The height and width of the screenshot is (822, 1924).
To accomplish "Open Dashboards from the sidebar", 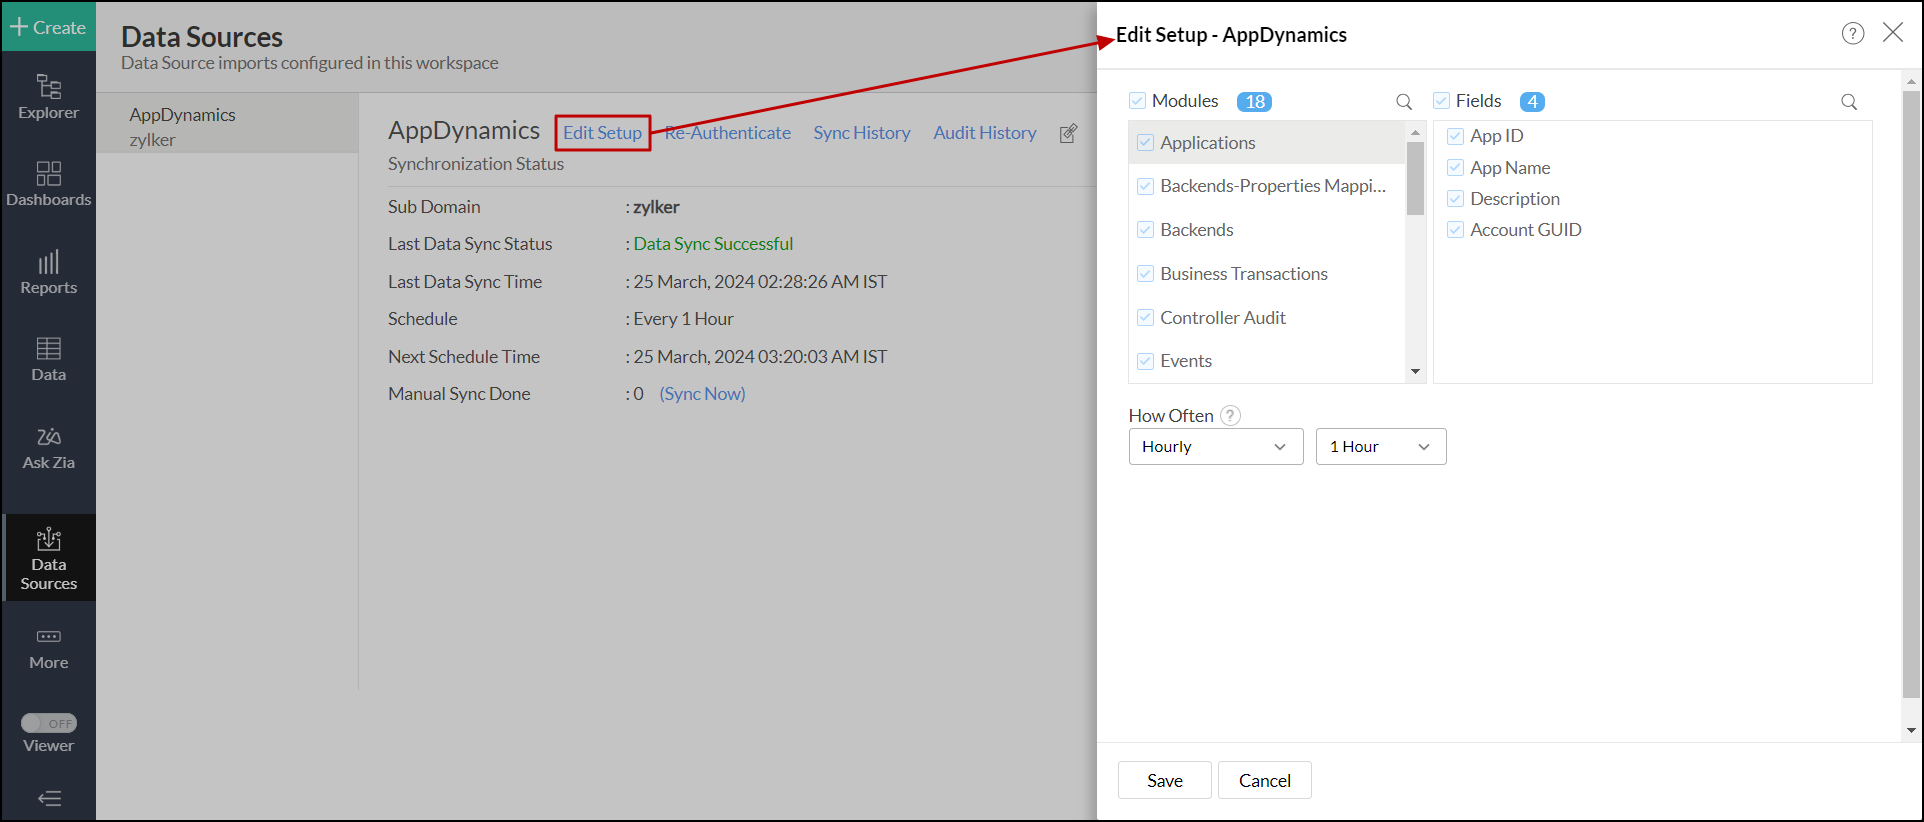I will click(x=48, y=184).
